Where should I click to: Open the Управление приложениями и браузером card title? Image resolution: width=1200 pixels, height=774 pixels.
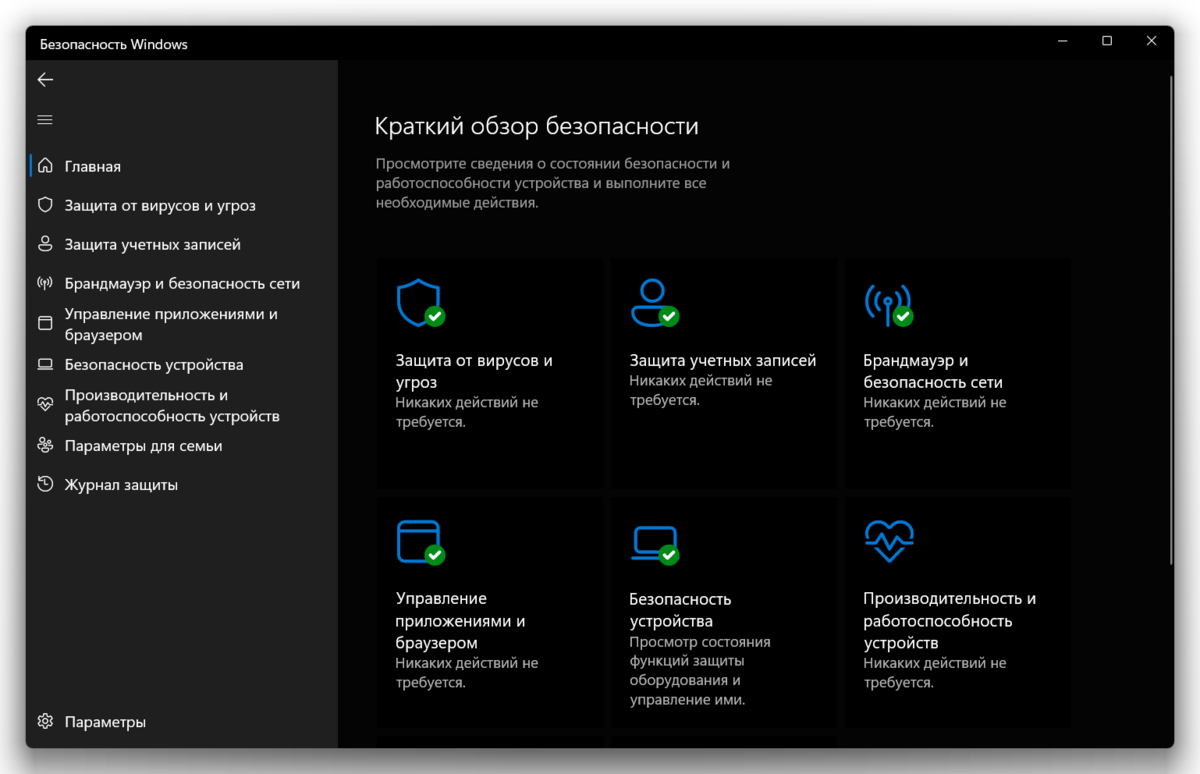(x=461, y=620)
